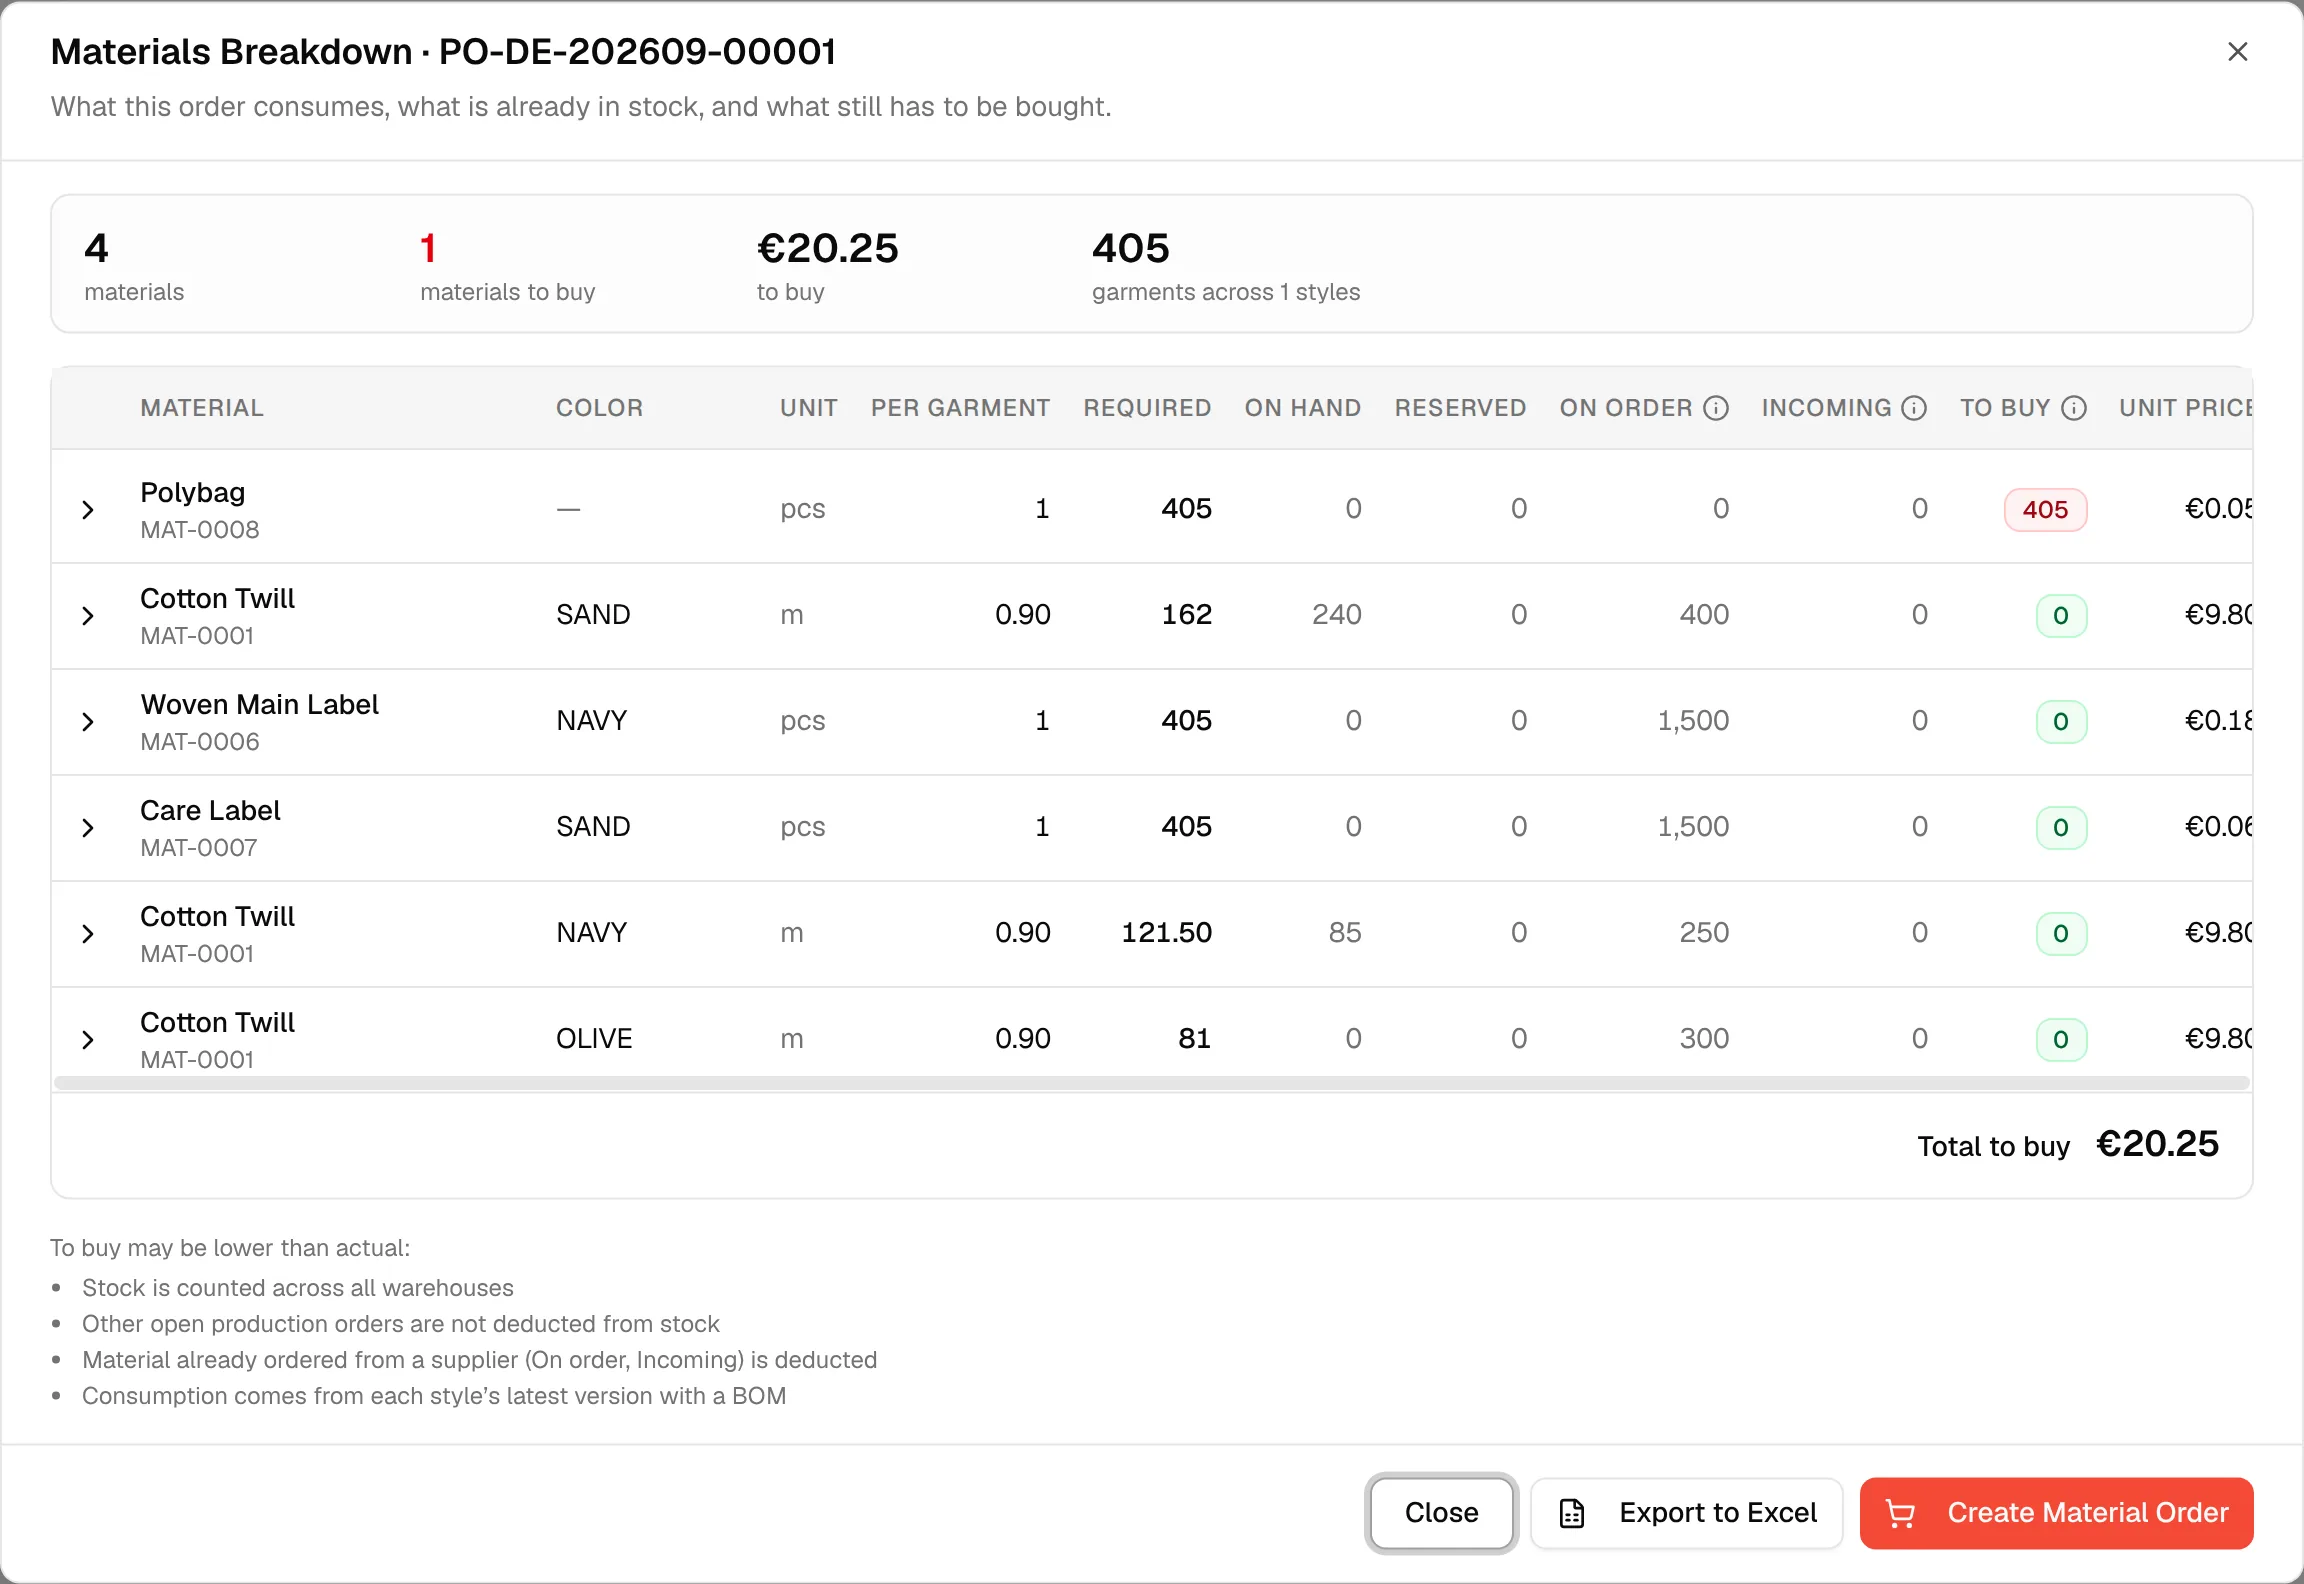Click the UNIT PRICE column header
This screenshot has width=2304, height=1584.
[2186, 408]
